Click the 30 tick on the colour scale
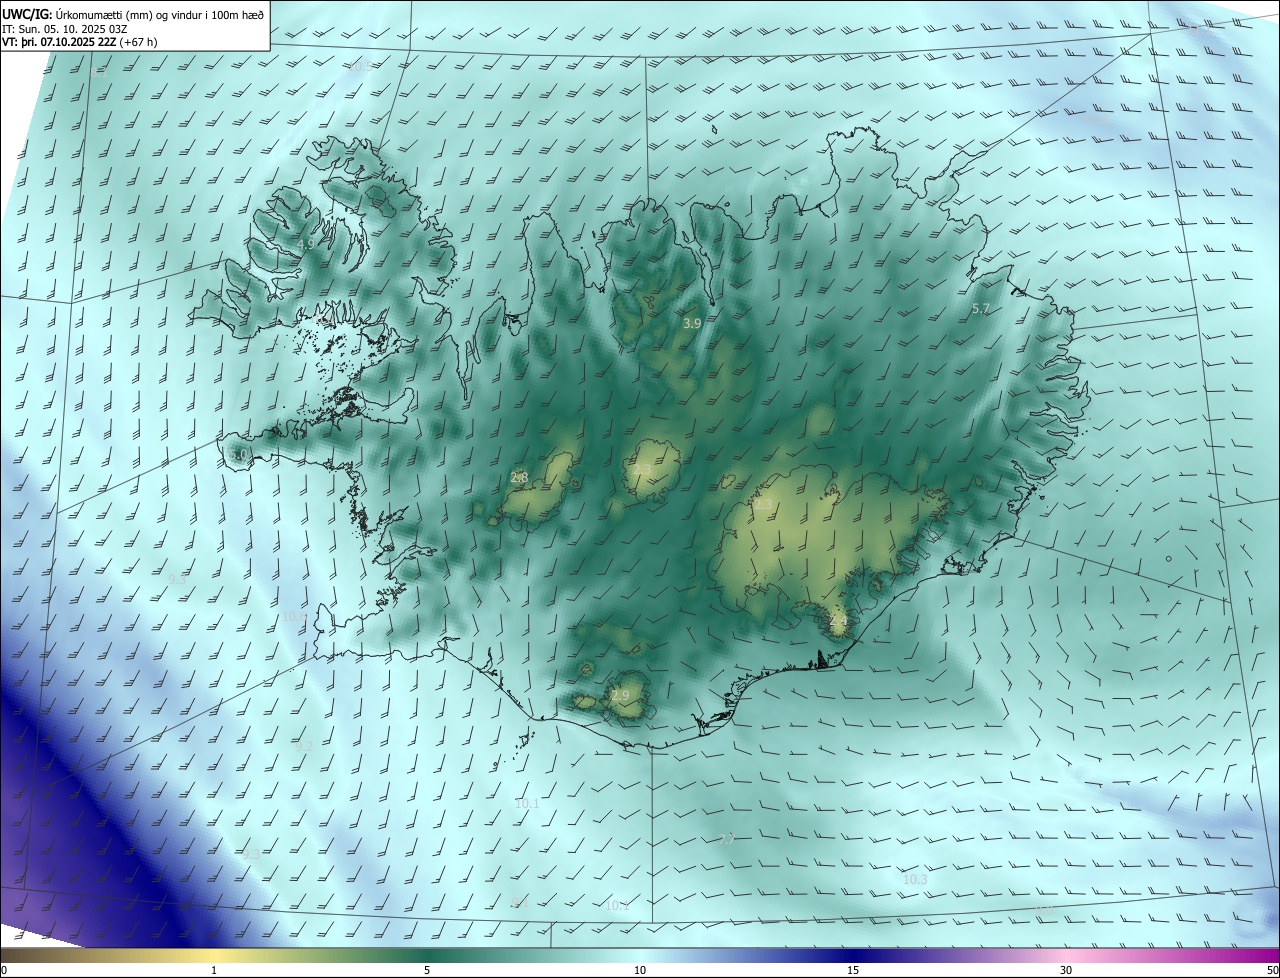 pyautogui.click(x=1066, y=970)
